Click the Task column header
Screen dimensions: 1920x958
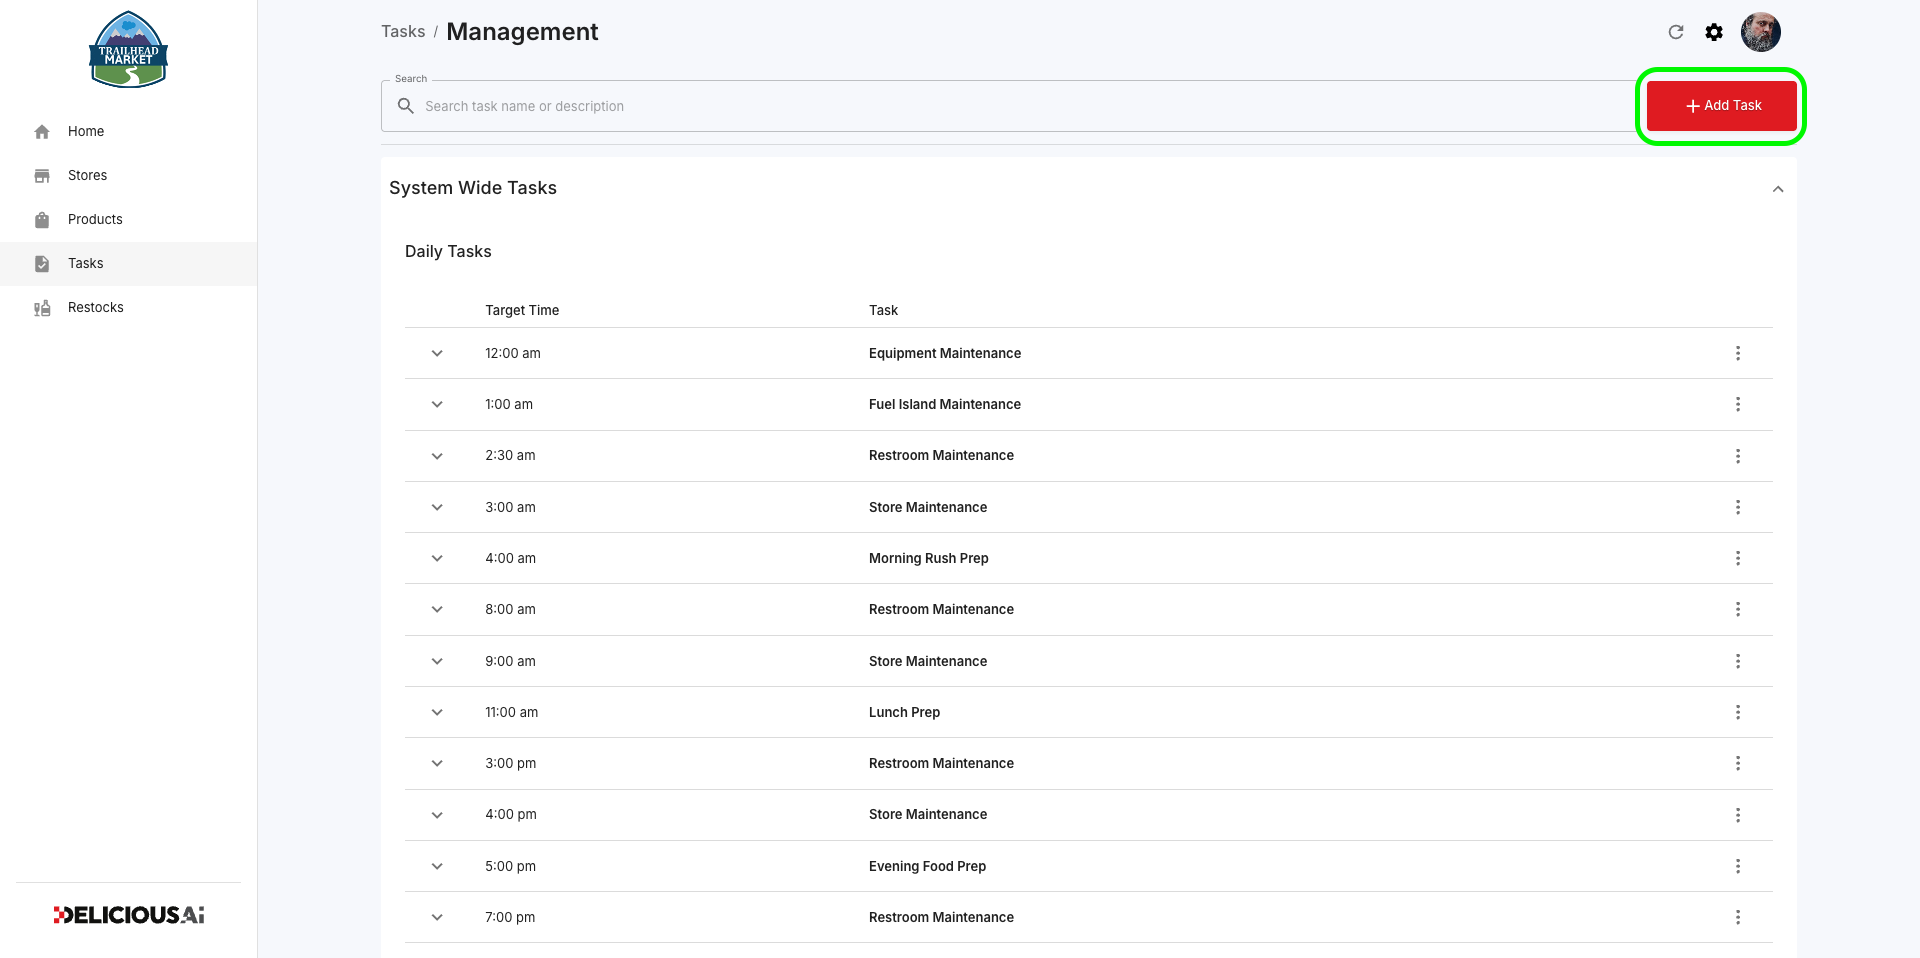883,310
